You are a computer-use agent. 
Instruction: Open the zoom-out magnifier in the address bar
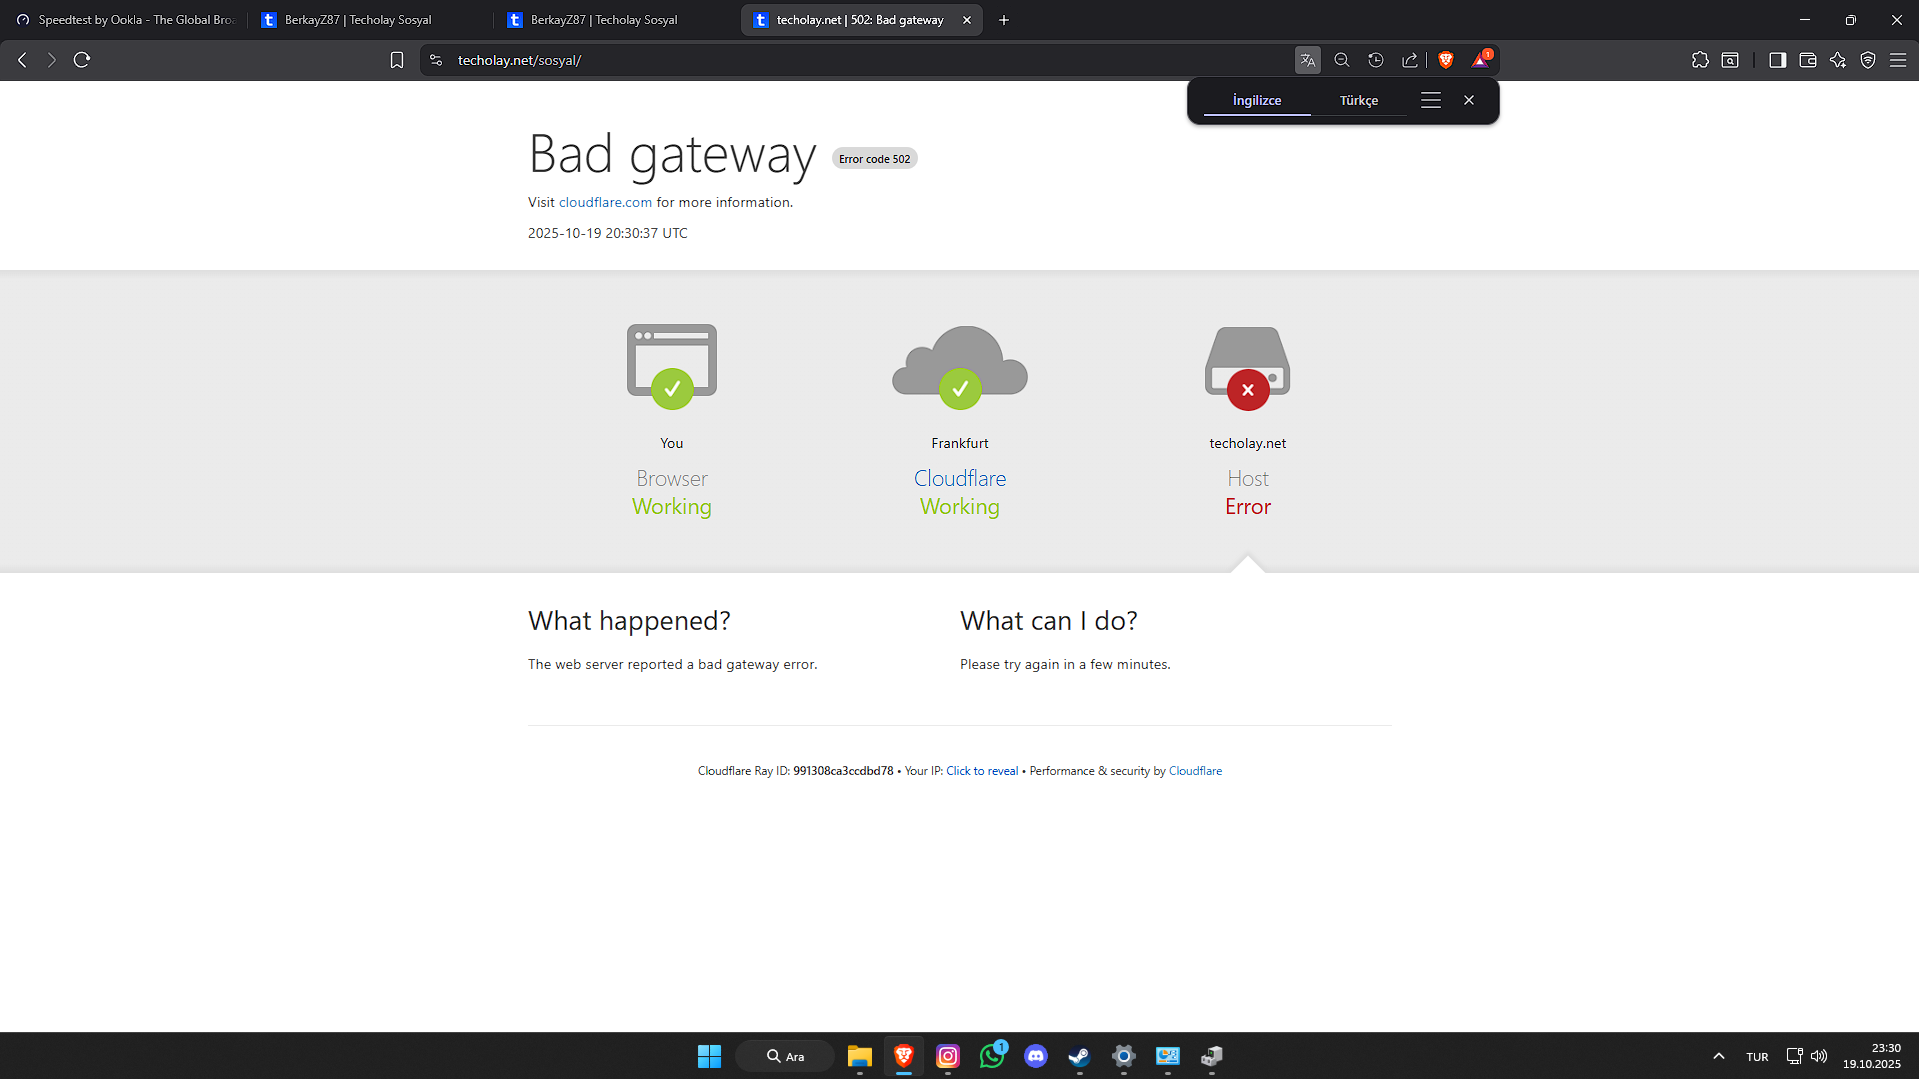click(x=1342, y=60)
